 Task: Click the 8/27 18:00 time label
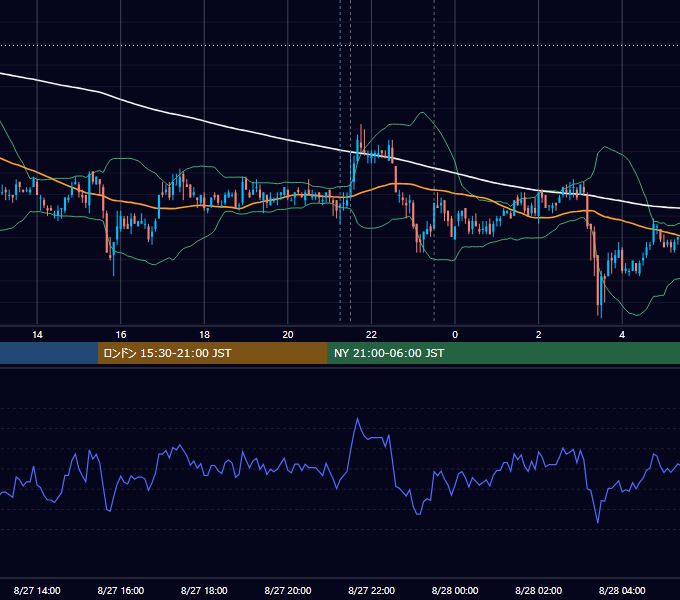204,590
